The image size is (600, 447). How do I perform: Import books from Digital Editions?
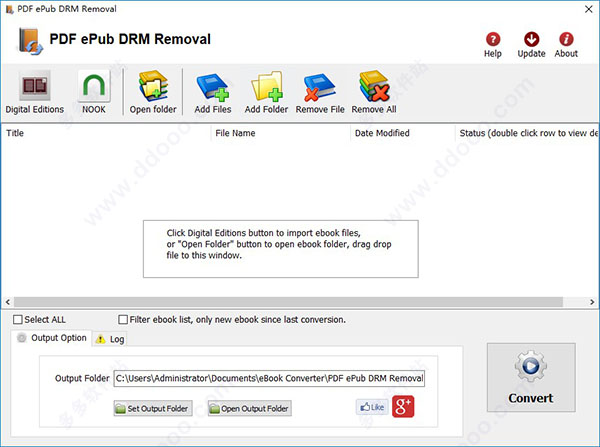pyautogui.click(x=34, y=92)
